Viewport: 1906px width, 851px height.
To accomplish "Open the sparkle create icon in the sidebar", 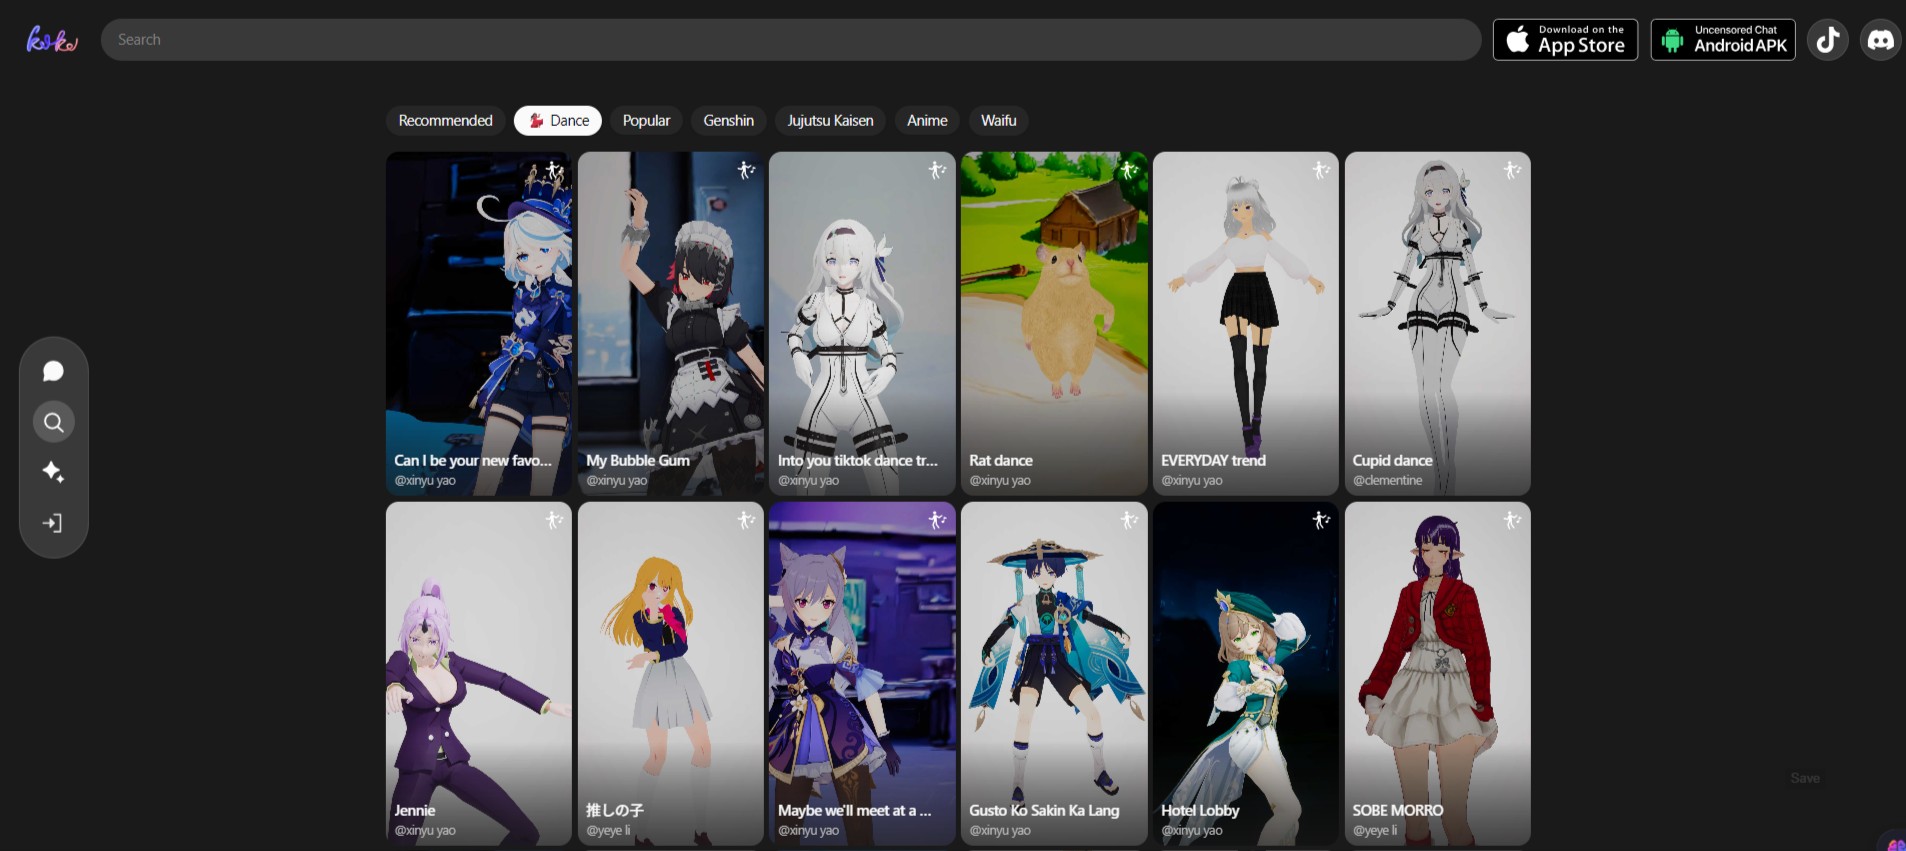I will click(54, 472).
